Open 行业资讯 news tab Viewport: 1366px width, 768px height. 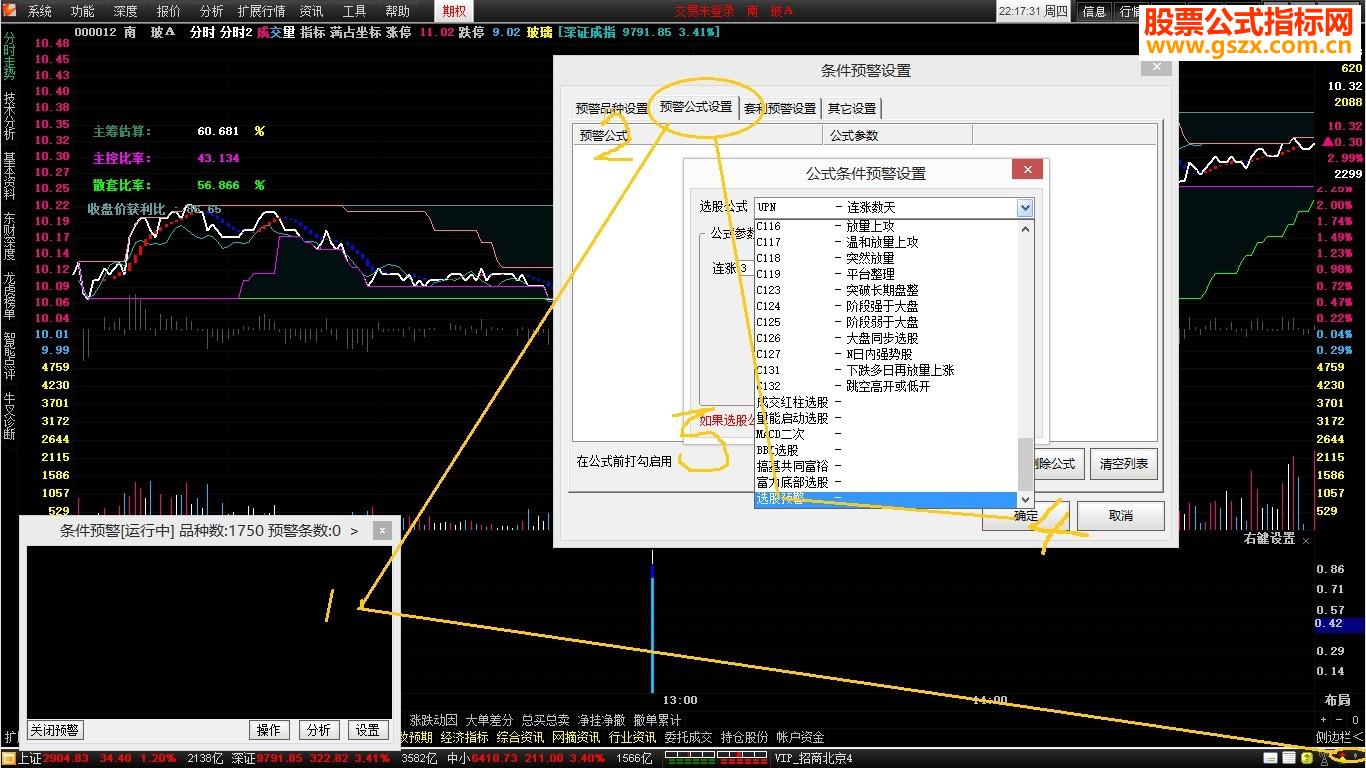click(632, 737)
